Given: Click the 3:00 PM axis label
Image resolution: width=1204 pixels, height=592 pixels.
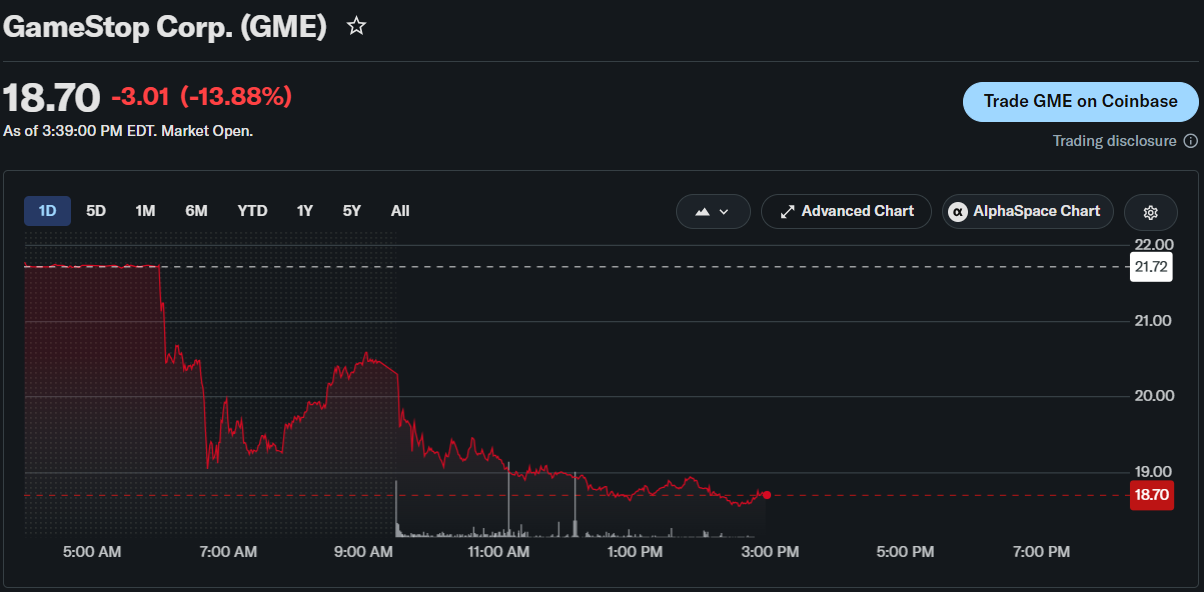Looking at the screenshot, I should click(769, 552).
